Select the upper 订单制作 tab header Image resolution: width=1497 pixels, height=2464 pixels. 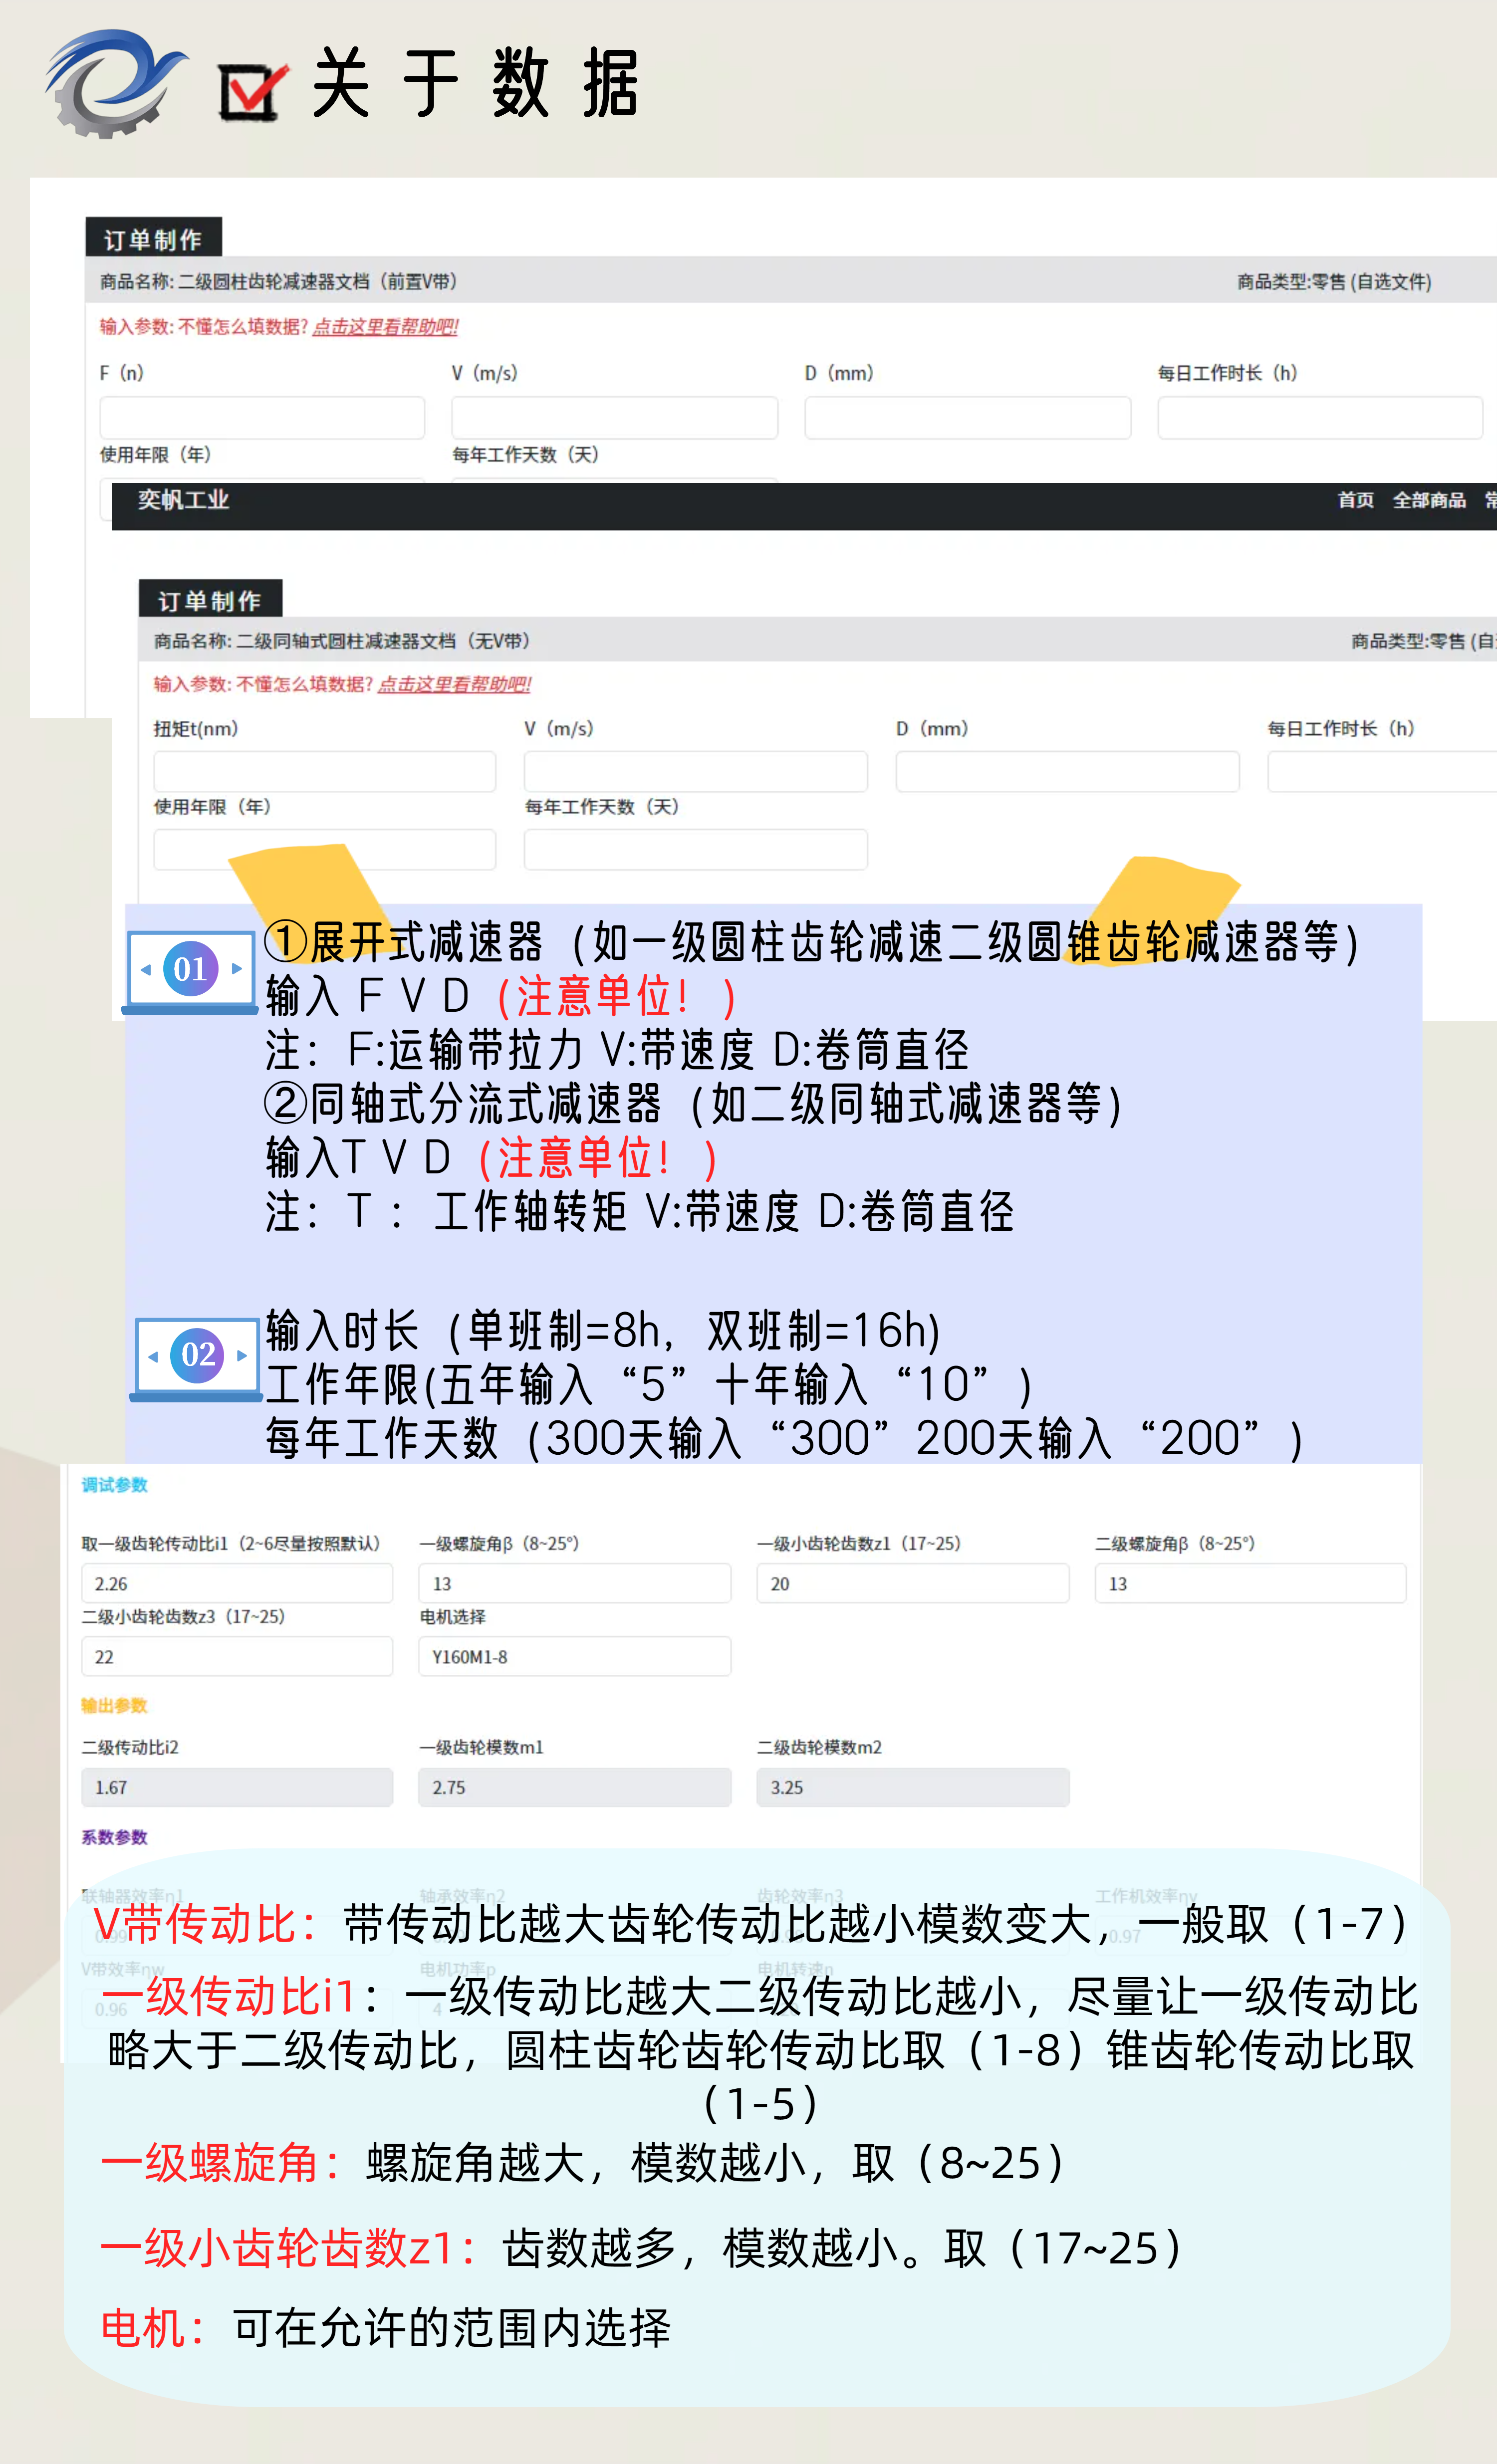pos(153,240)
